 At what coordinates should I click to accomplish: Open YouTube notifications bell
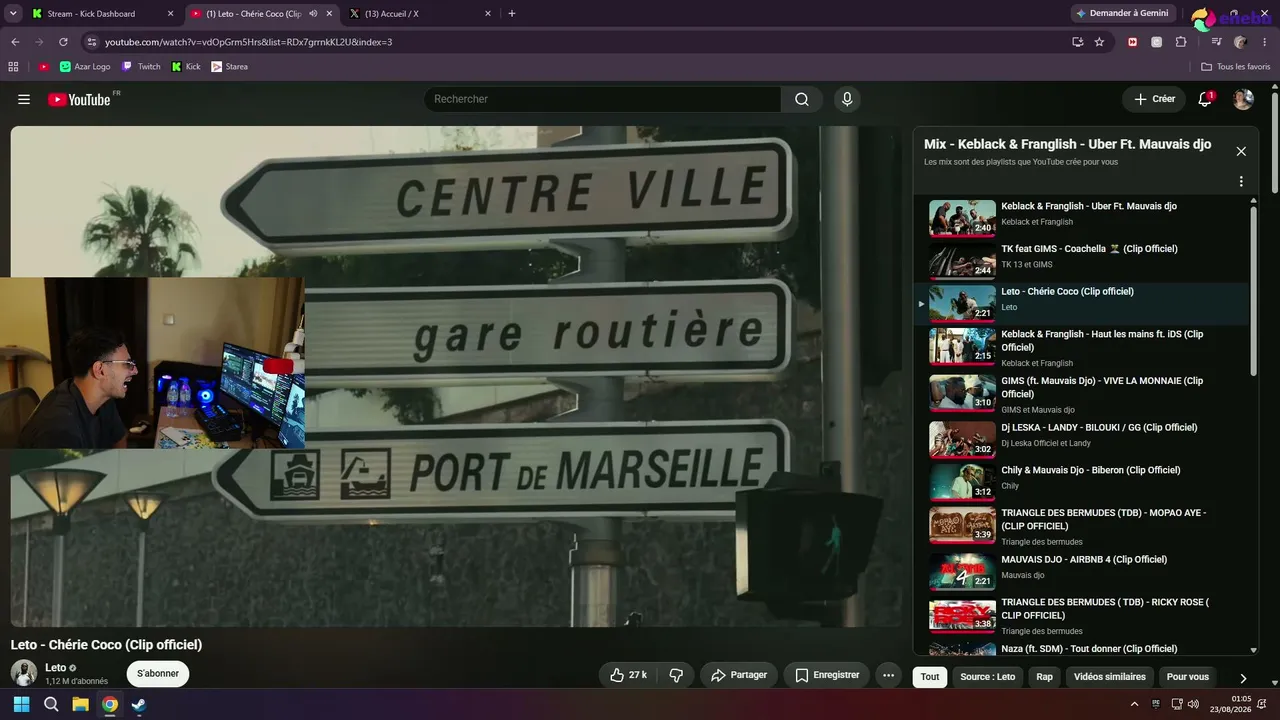pos(1205,99)
